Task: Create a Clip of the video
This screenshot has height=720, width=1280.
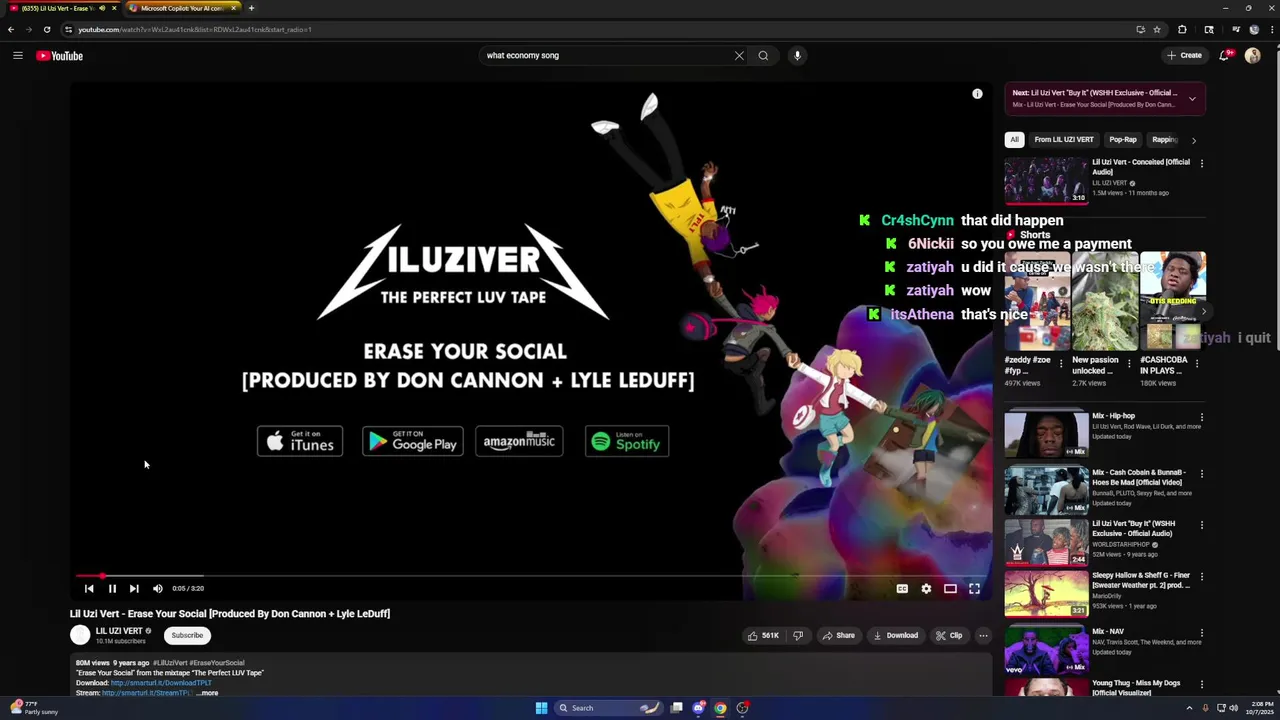Action: pyautogui.click(x=949, y=635)
